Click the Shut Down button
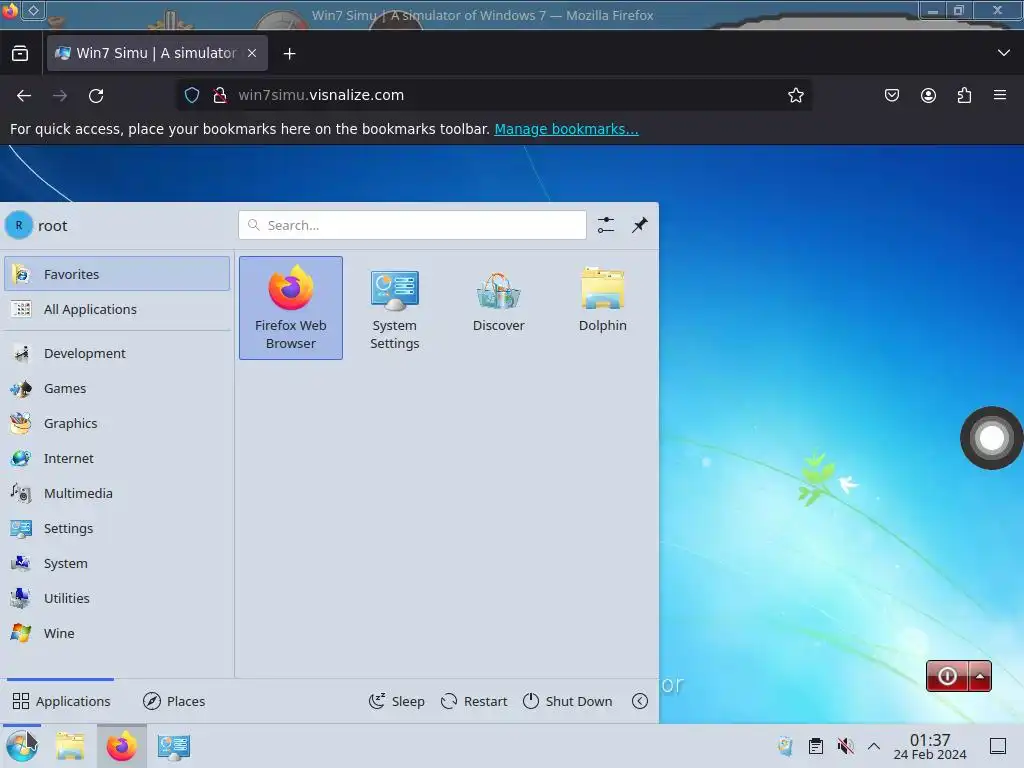This screenshot has height=768, width=1024. tap(568, 701)
